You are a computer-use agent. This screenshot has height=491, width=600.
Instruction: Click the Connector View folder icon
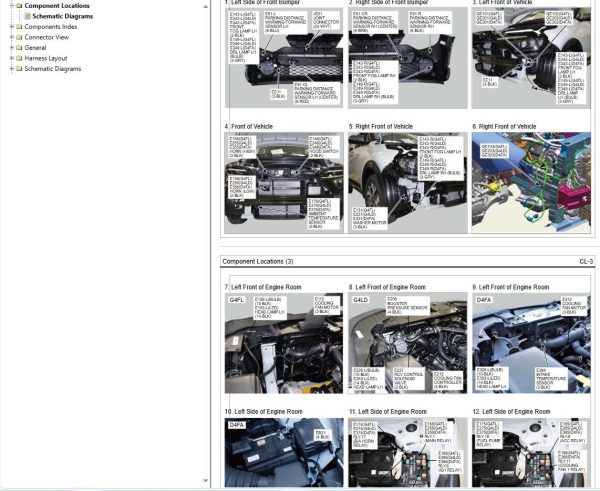(19, 37)
